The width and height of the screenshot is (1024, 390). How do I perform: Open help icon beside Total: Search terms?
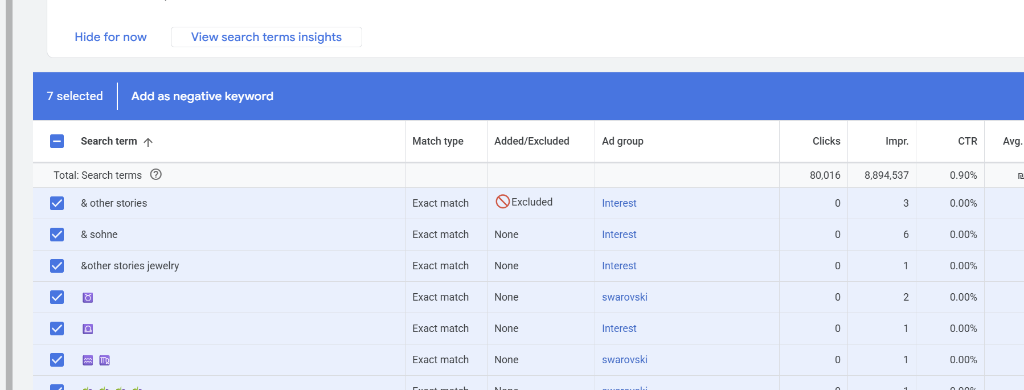[155, 175]
